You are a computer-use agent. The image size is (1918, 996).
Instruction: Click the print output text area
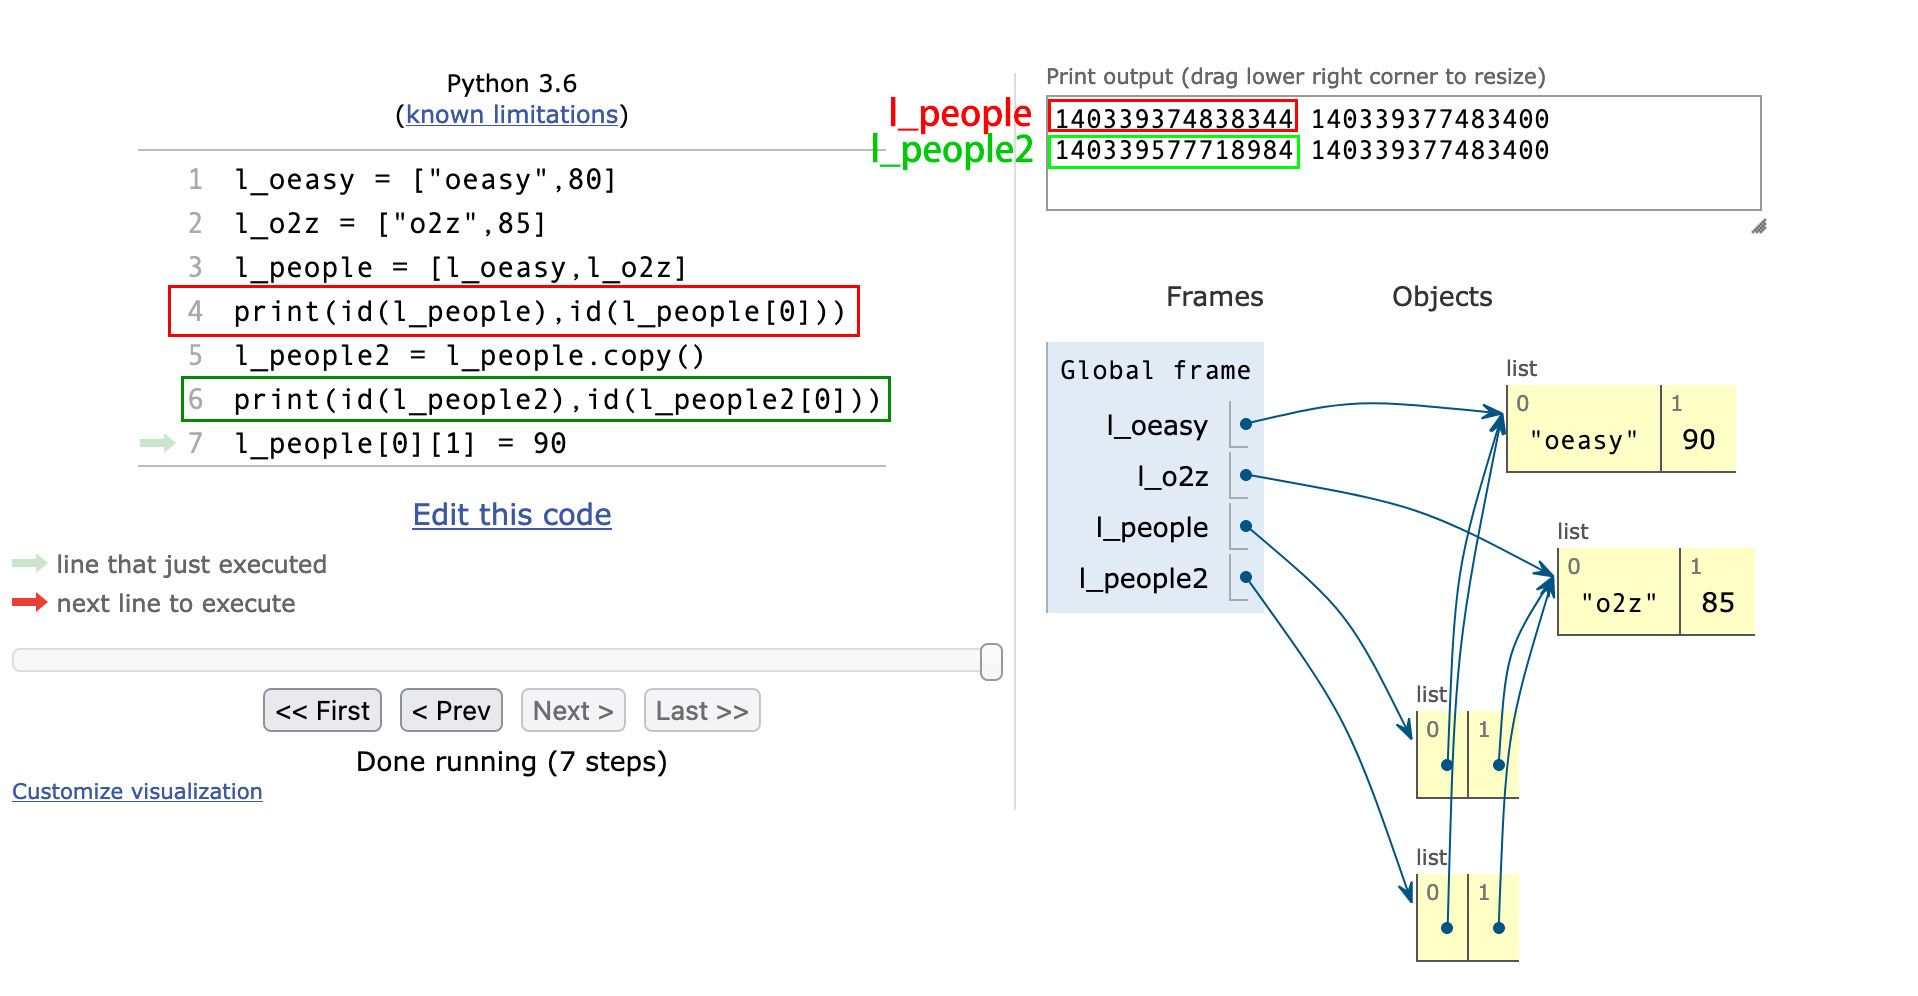1403,153
